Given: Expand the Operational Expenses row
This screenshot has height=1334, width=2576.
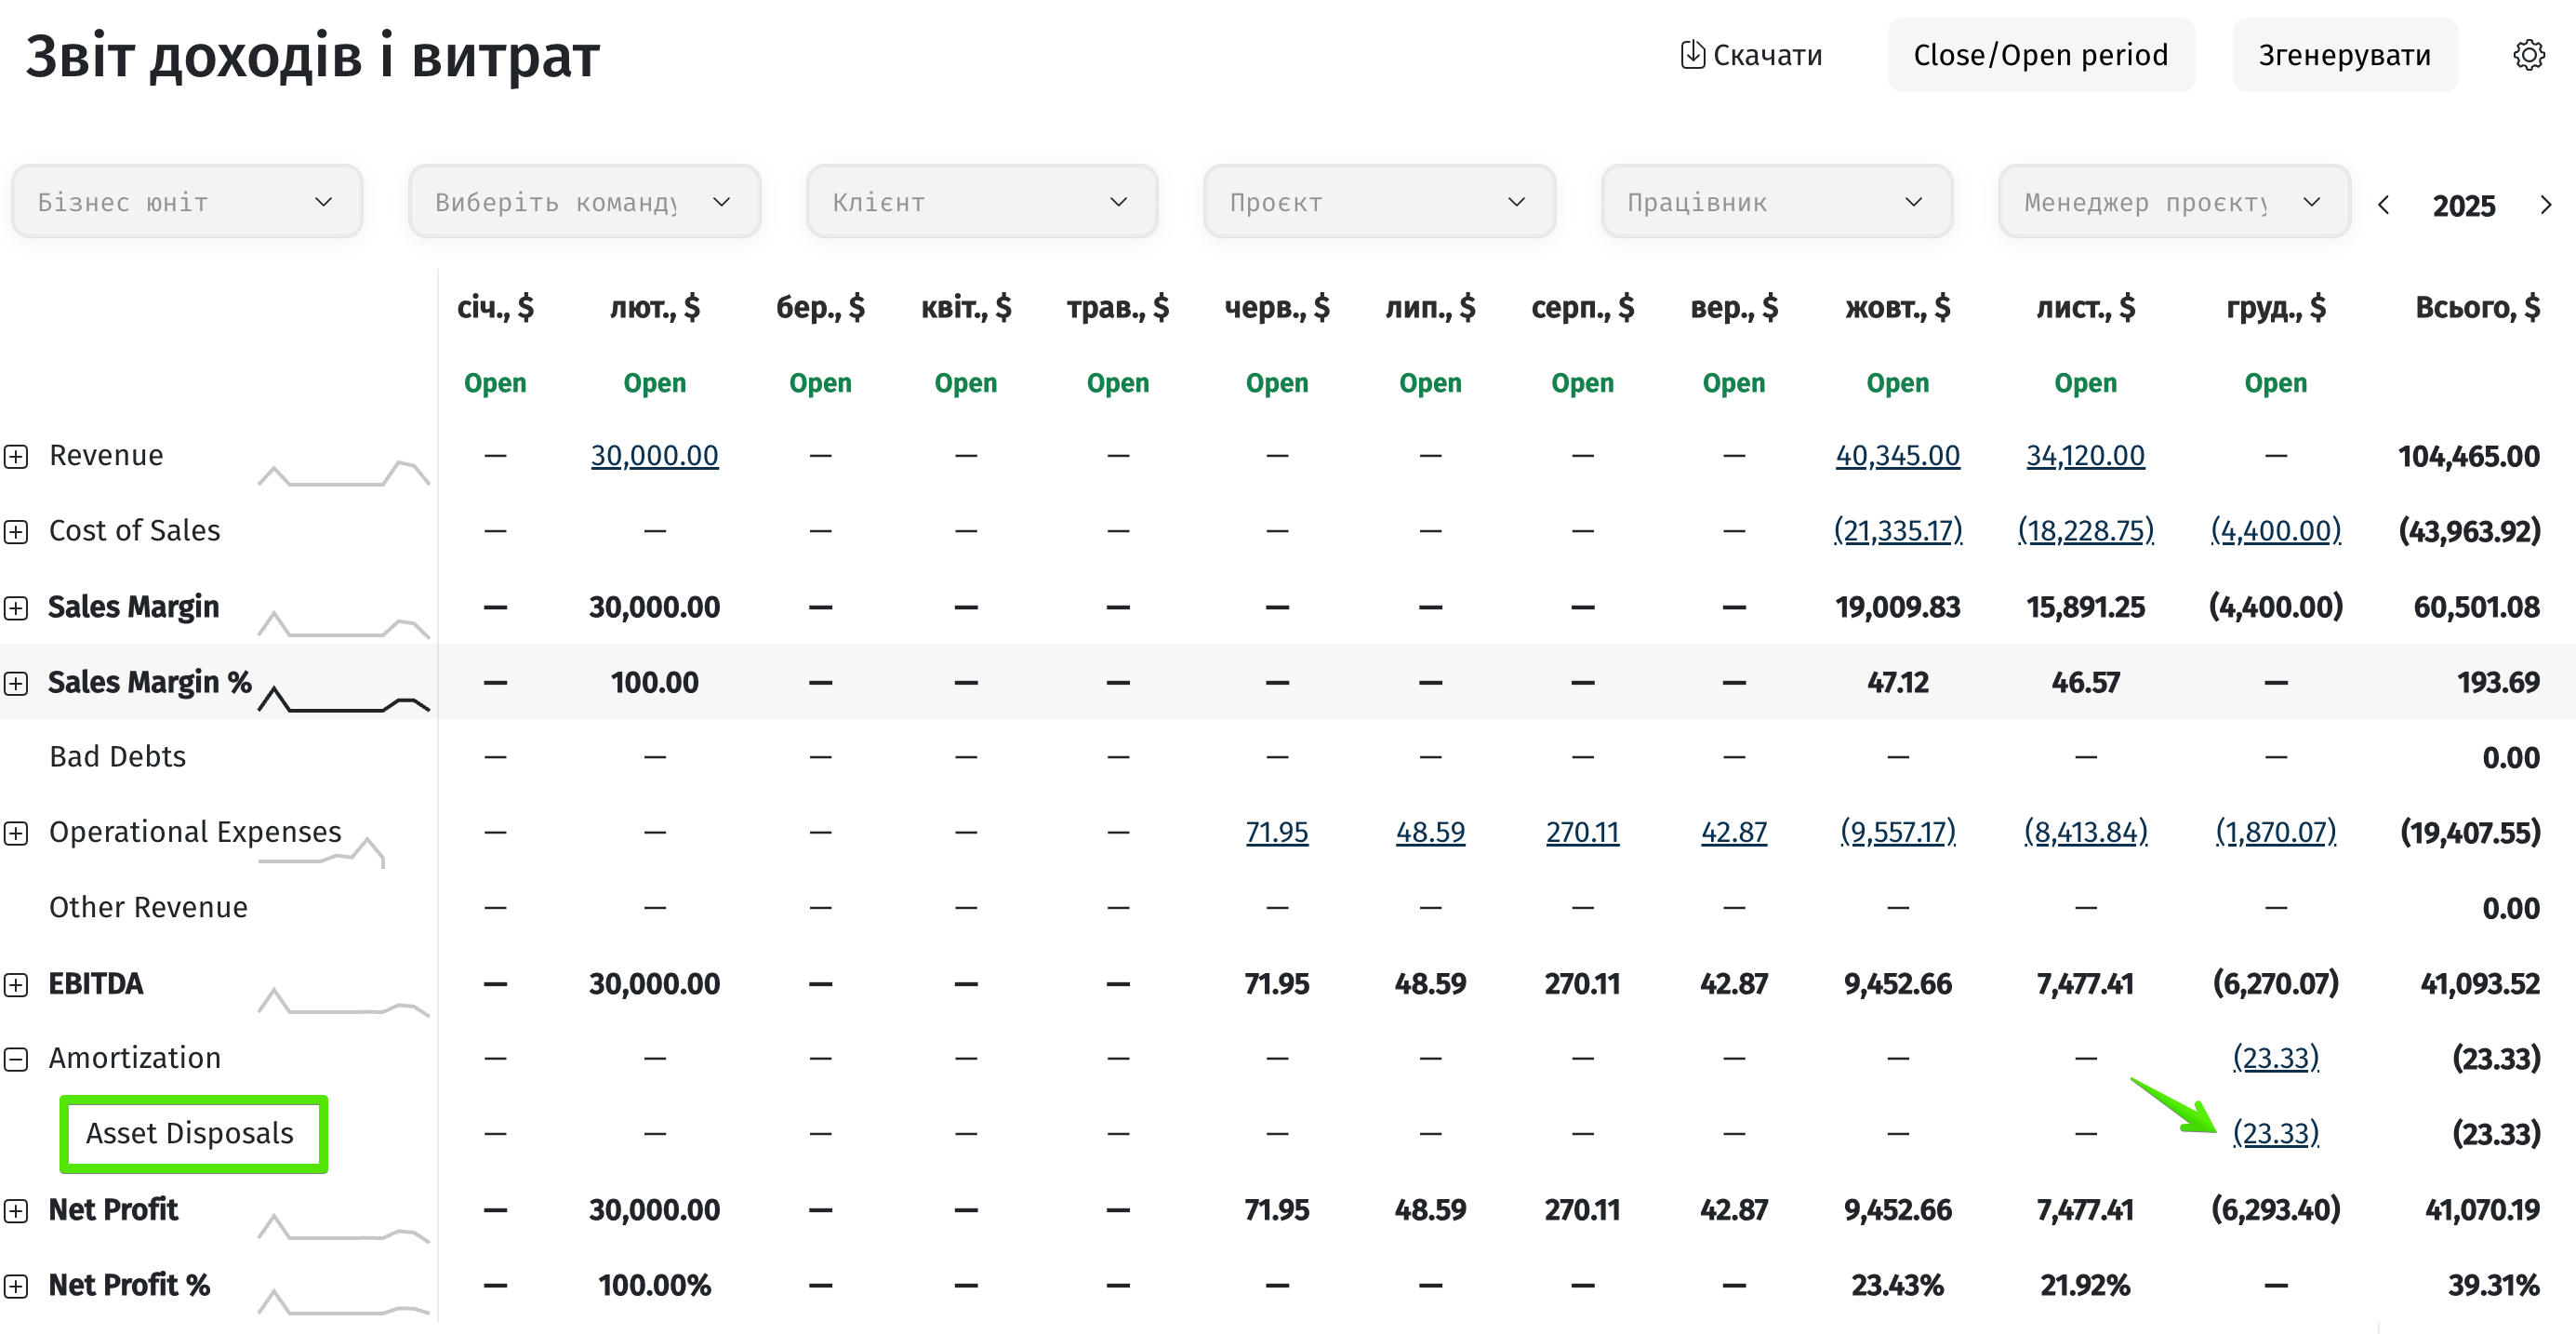Looking at the screenshot, I should pos(16,833).
